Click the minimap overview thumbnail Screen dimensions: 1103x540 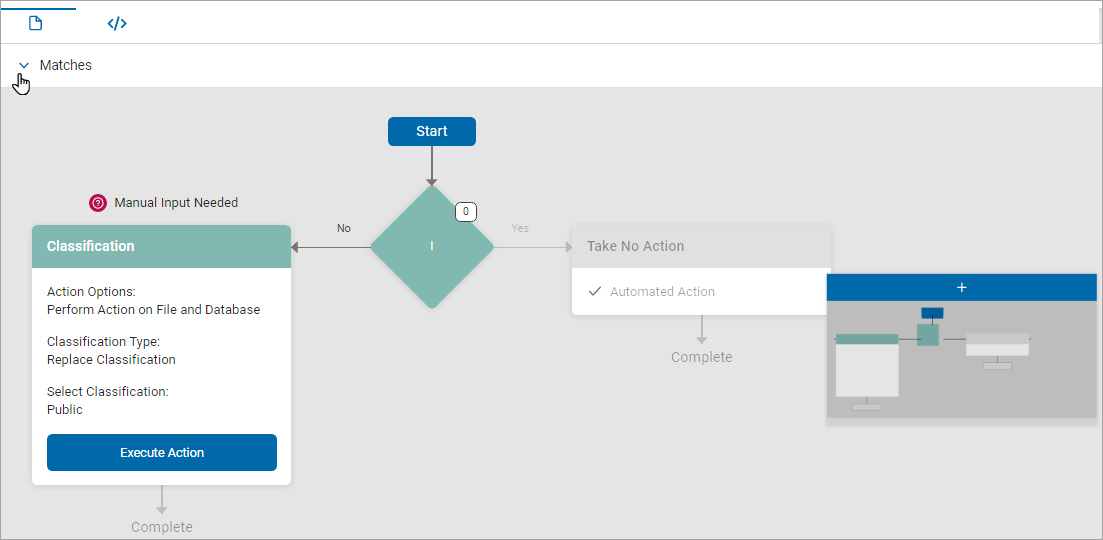click(x=961, y=359)
